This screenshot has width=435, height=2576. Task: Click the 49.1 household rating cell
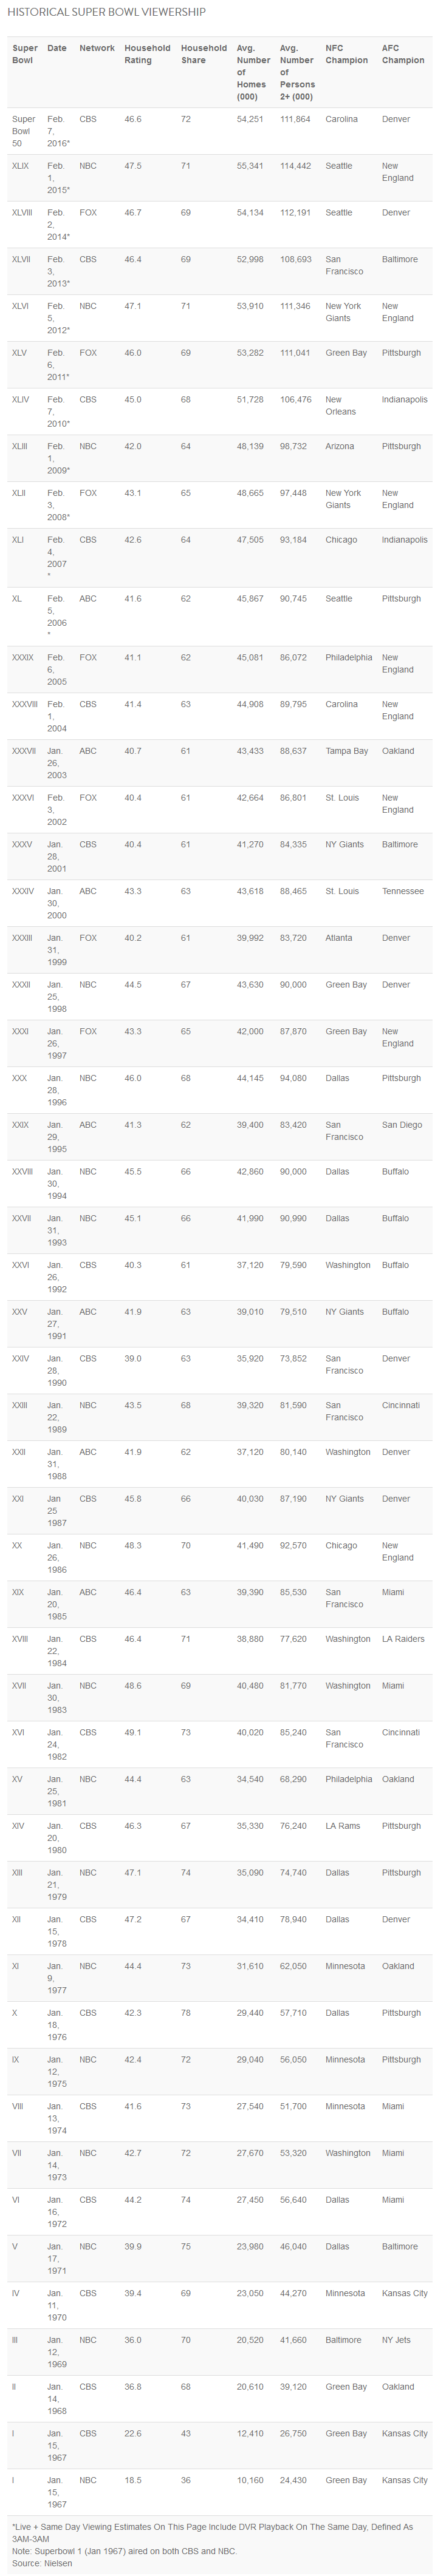click(x=133, y=1732)
